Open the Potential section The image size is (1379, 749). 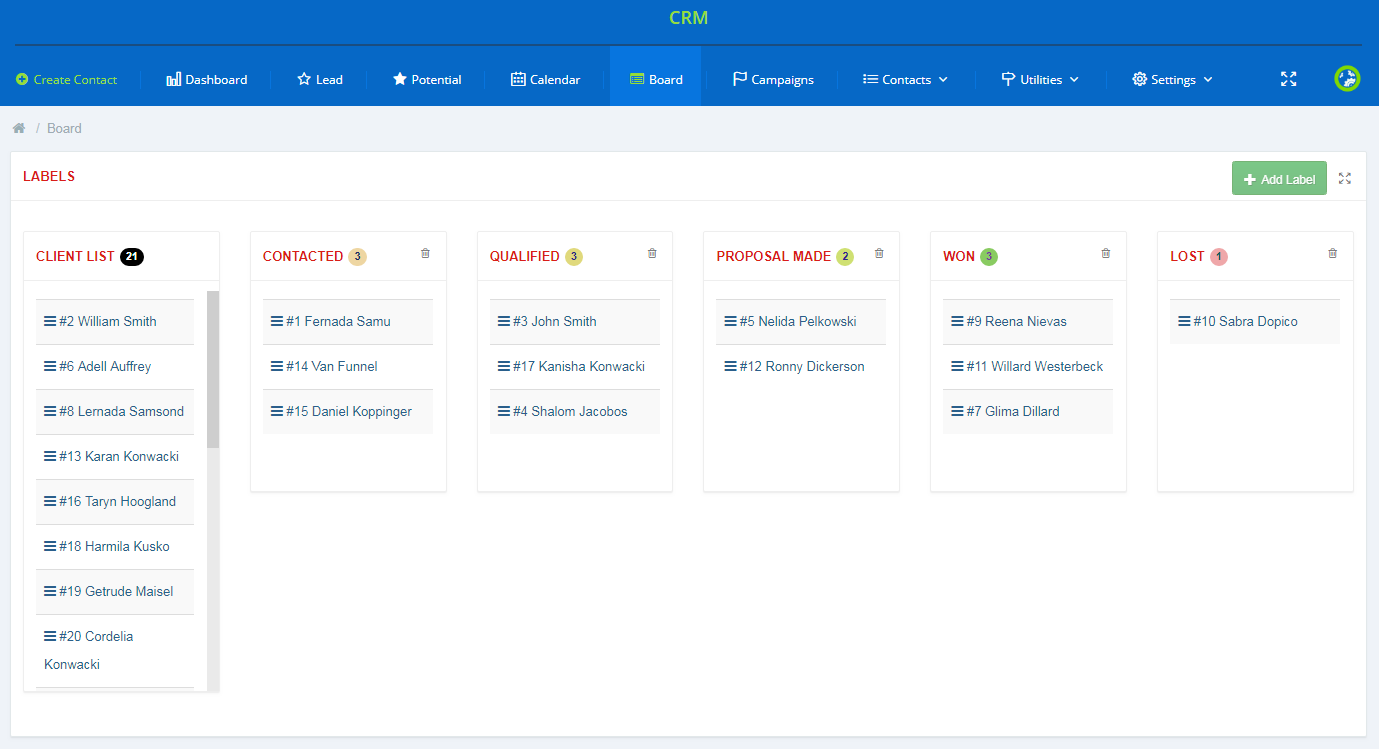click(x=427, y=79)
